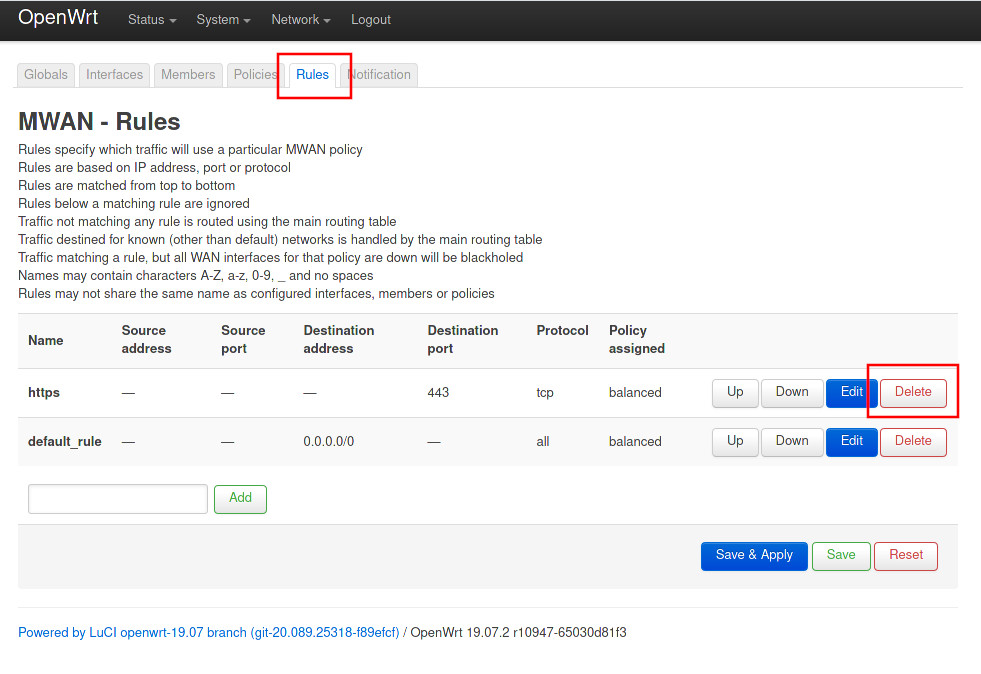Move default_rule down
The image size is (981, 674).
tap(792, 441)
